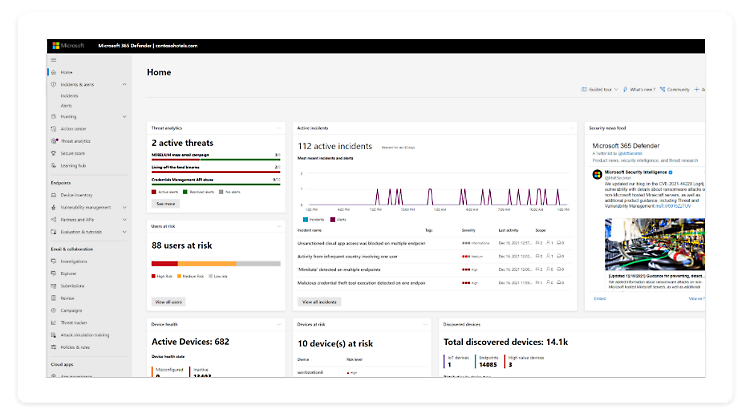Click View all users button
The width and height of the screenshot is (750, 416).
(x=167, y=301)
